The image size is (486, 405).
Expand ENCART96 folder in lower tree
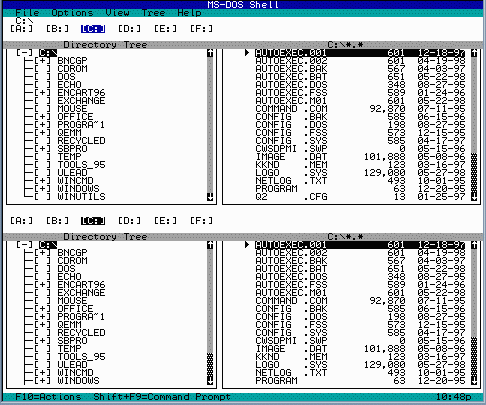coord(43,285)
